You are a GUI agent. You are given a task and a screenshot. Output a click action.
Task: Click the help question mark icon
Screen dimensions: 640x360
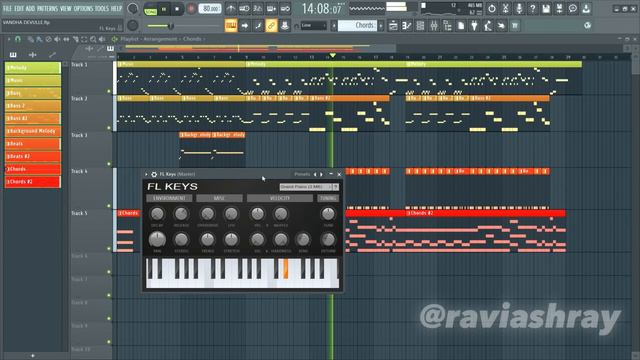(532, 9)
